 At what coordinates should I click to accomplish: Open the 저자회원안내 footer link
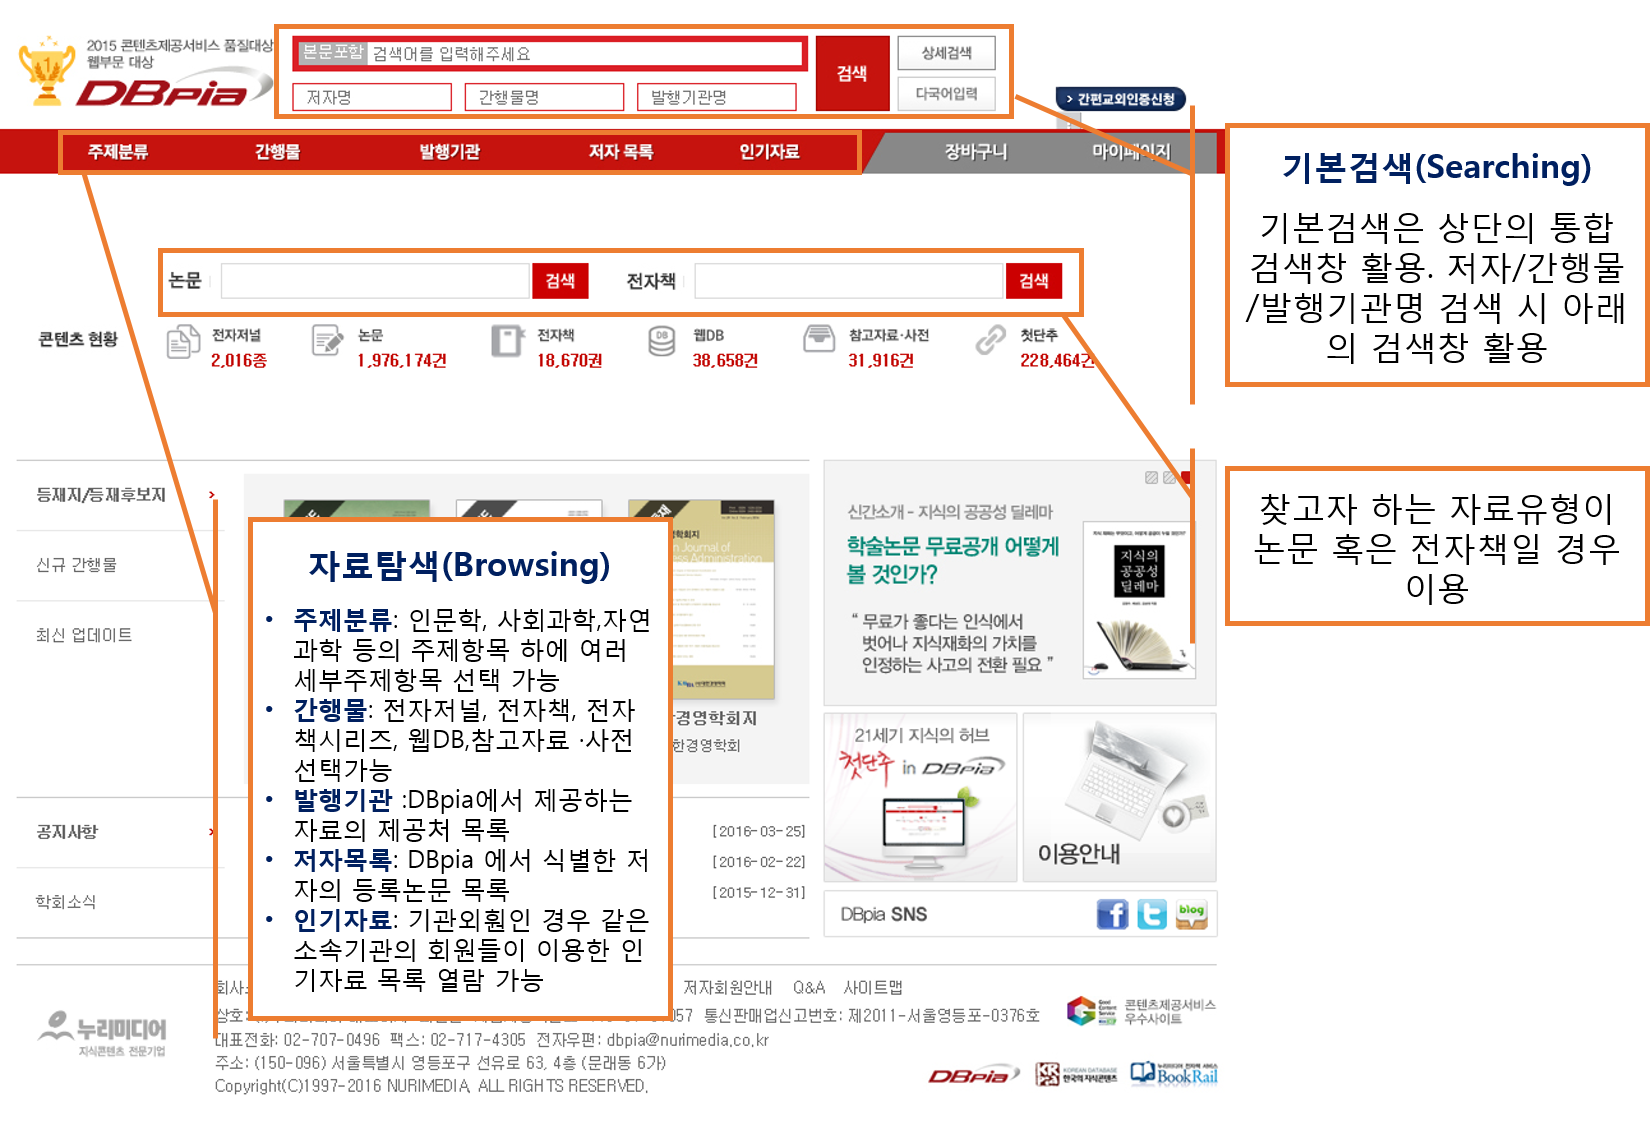[727, 988]
